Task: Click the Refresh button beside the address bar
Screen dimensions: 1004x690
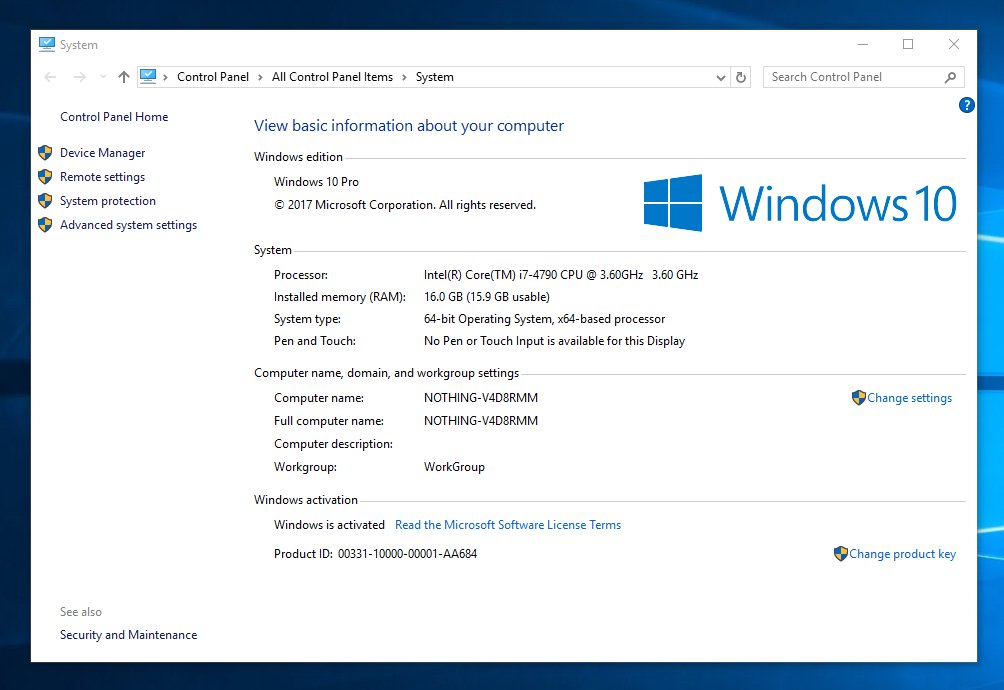Action: (741, 77)
